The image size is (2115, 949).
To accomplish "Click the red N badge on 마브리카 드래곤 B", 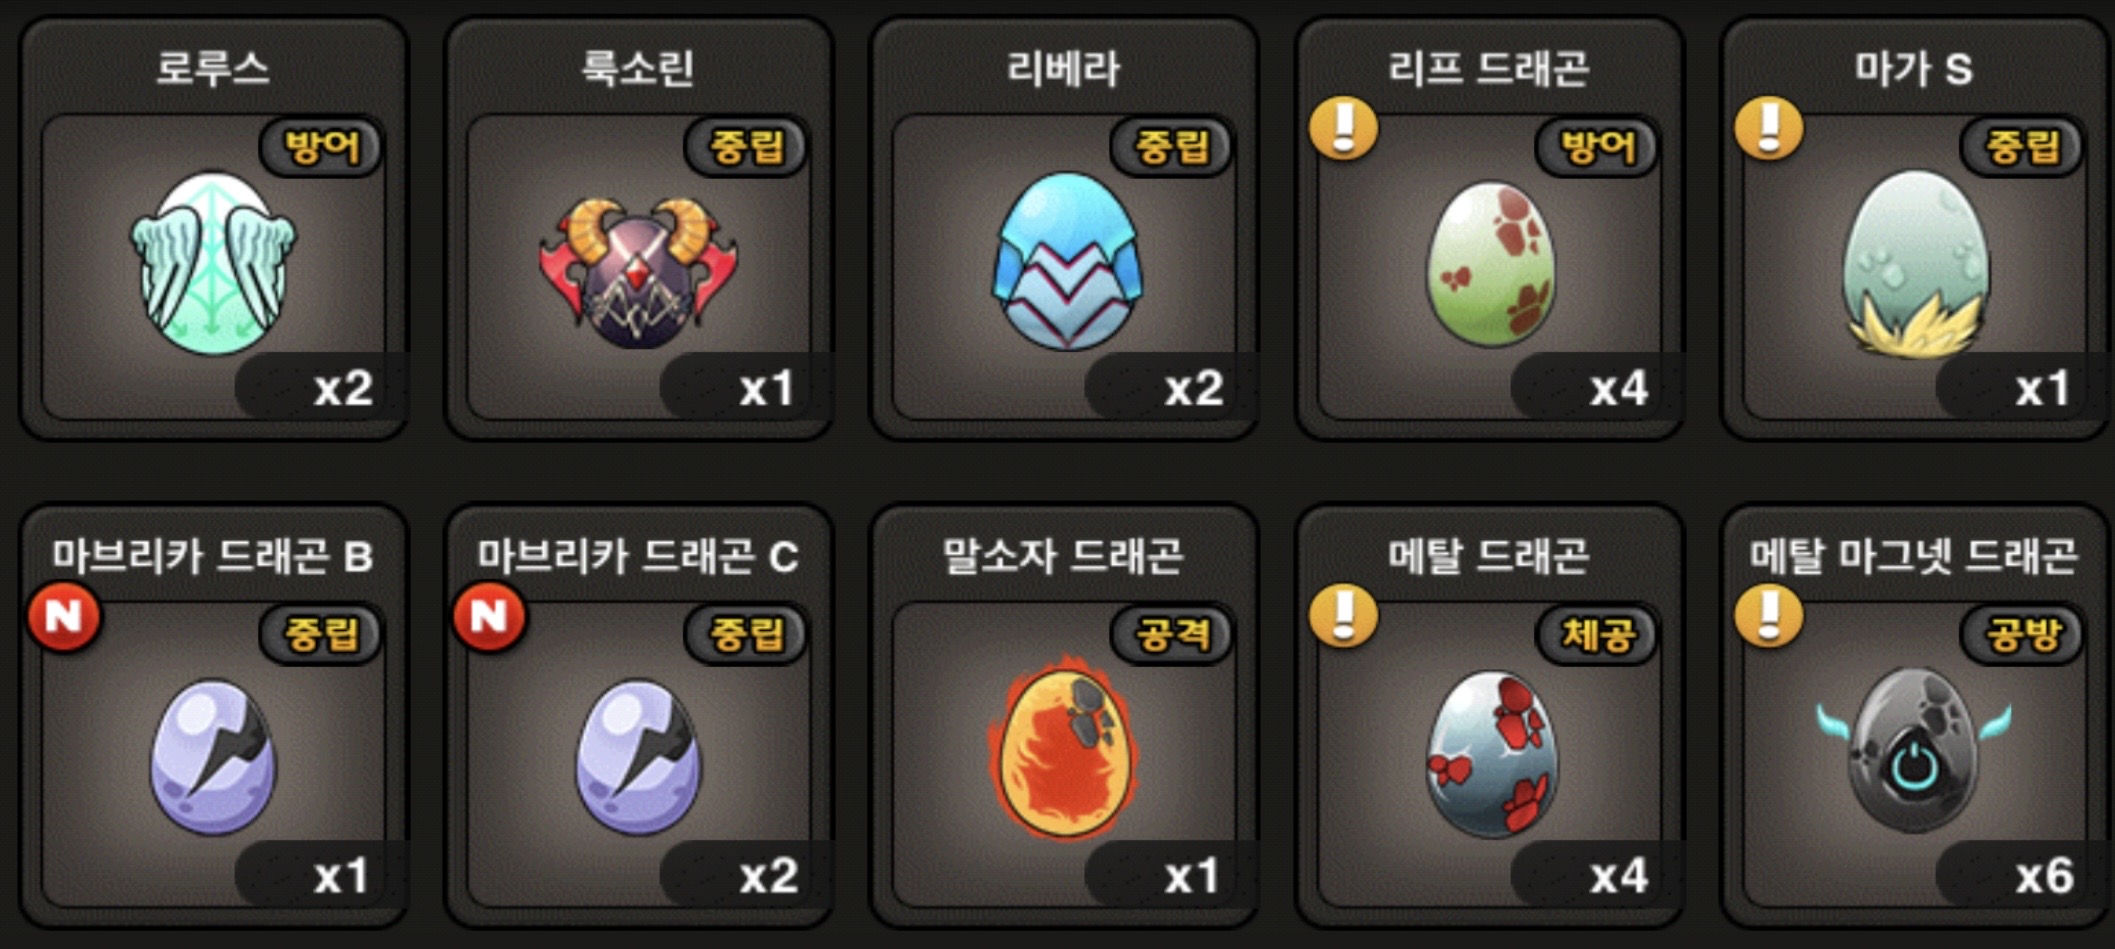I will pyautogui.click(x=64, y=617).
